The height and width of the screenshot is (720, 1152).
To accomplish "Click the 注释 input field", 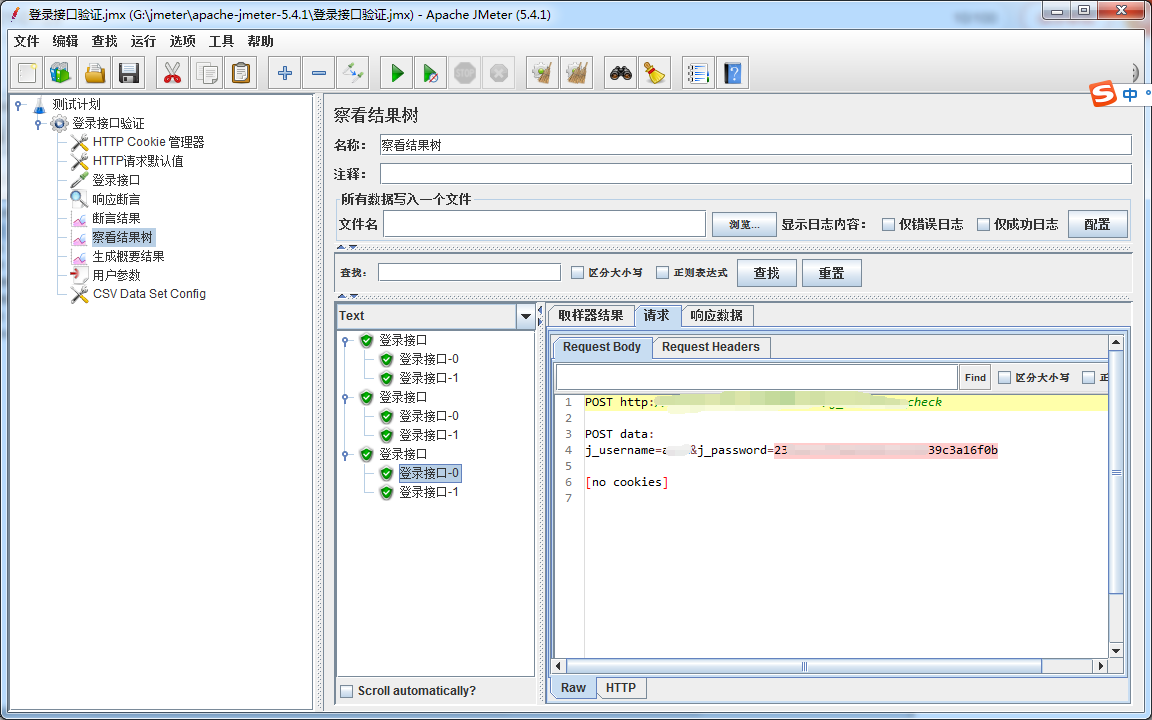I will pyautogui.click(x=755, y=174).
